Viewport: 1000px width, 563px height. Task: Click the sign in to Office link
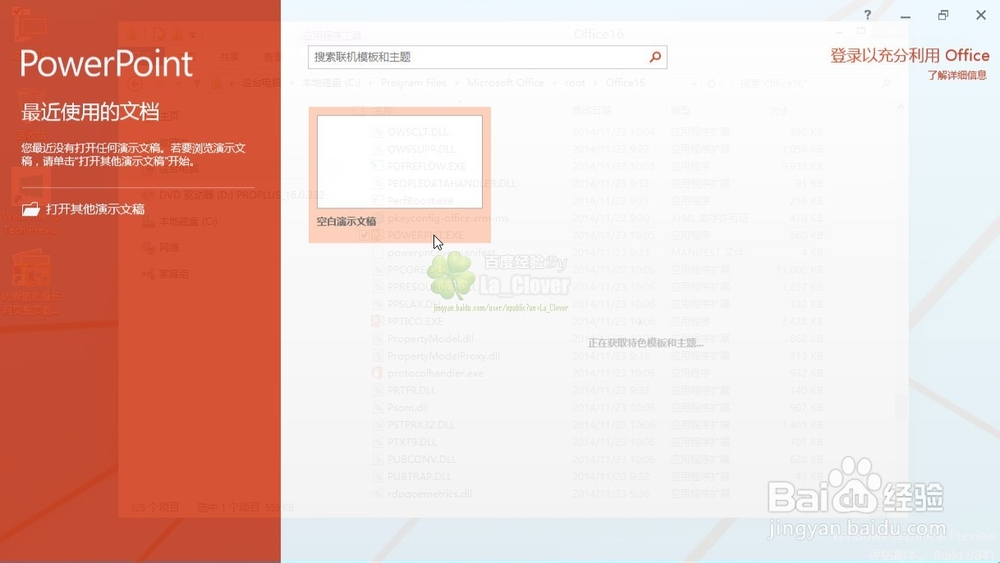click(x=909, y=55)
